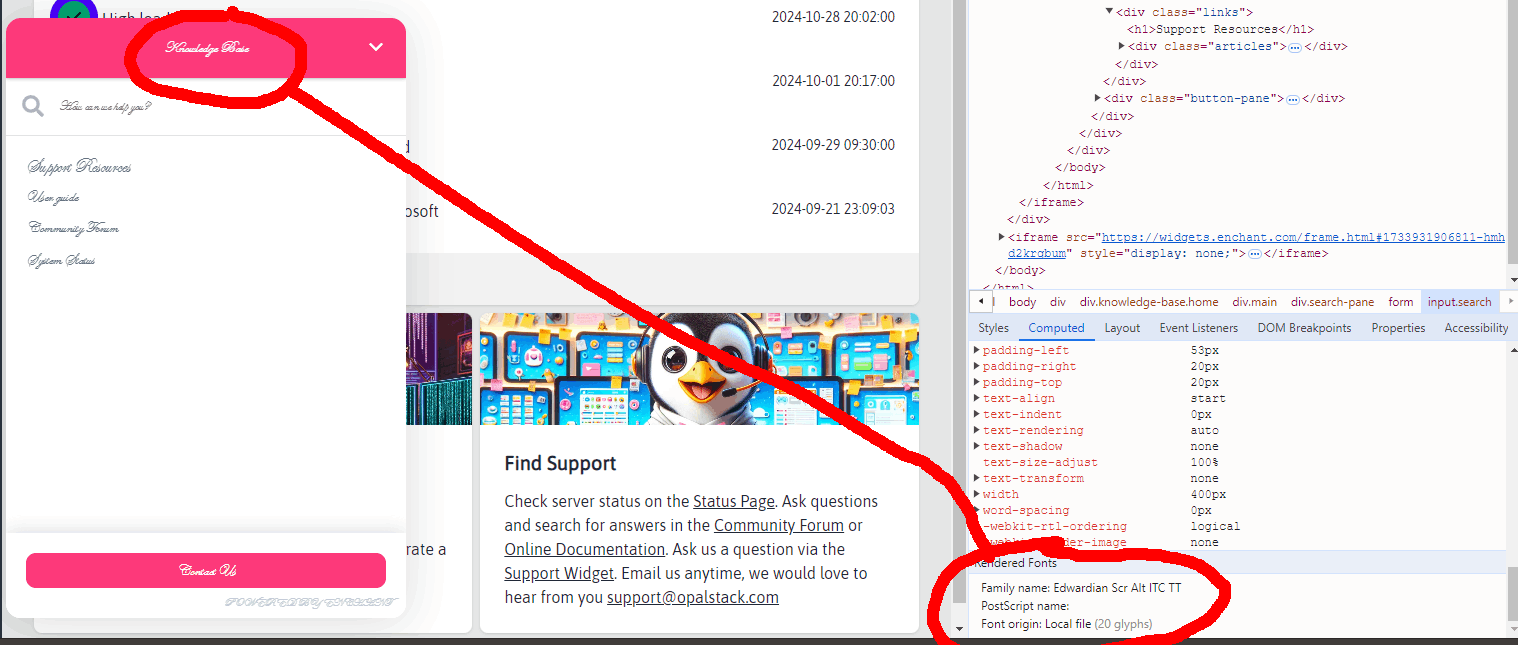Expand the text-indent computed property
This screenshot has width=1518, height=645.
coord(977,414)
